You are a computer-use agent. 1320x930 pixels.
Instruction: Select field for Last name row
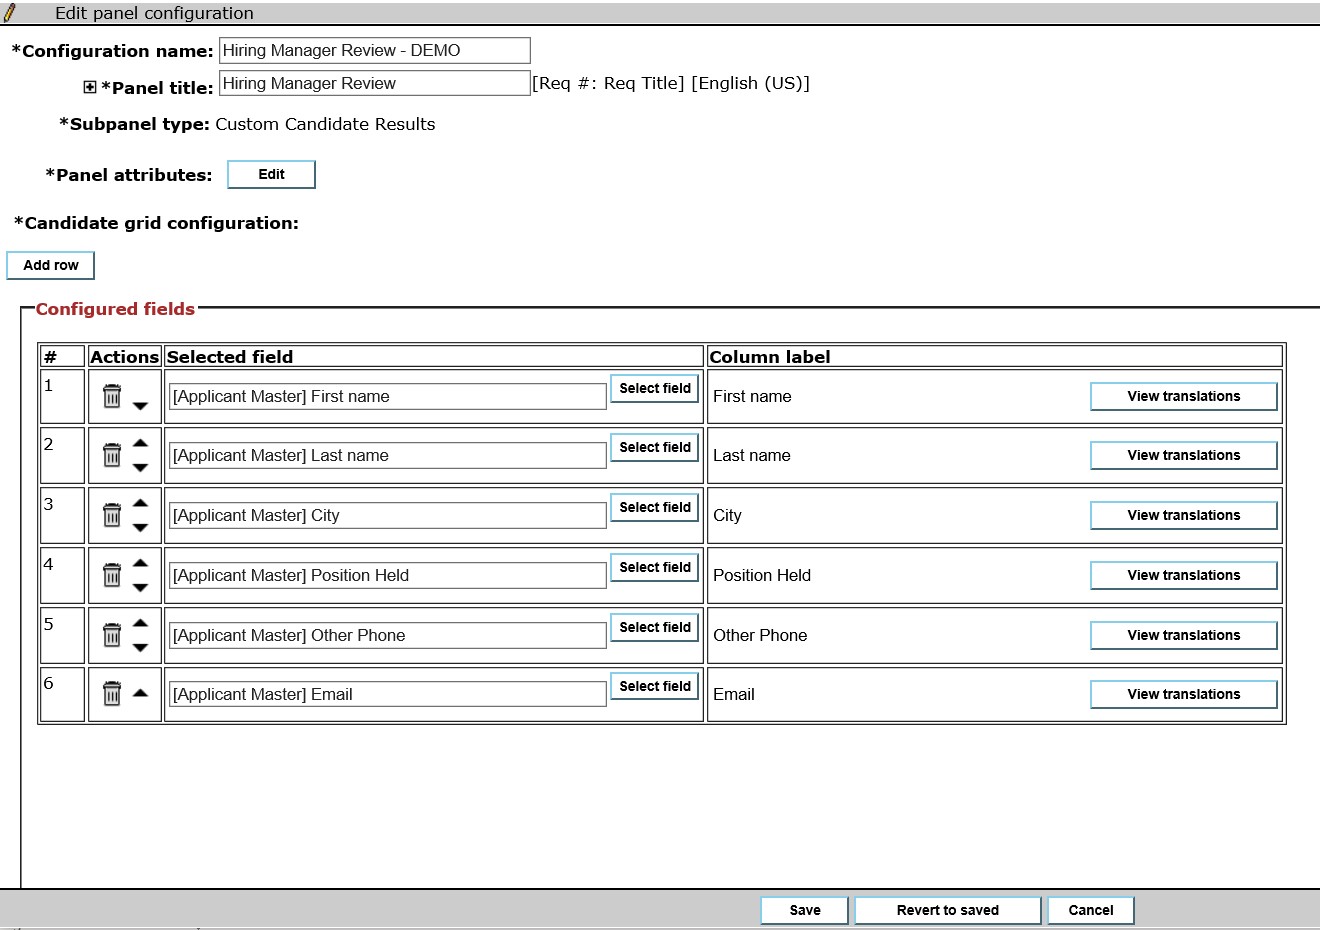tap(655, 447)
